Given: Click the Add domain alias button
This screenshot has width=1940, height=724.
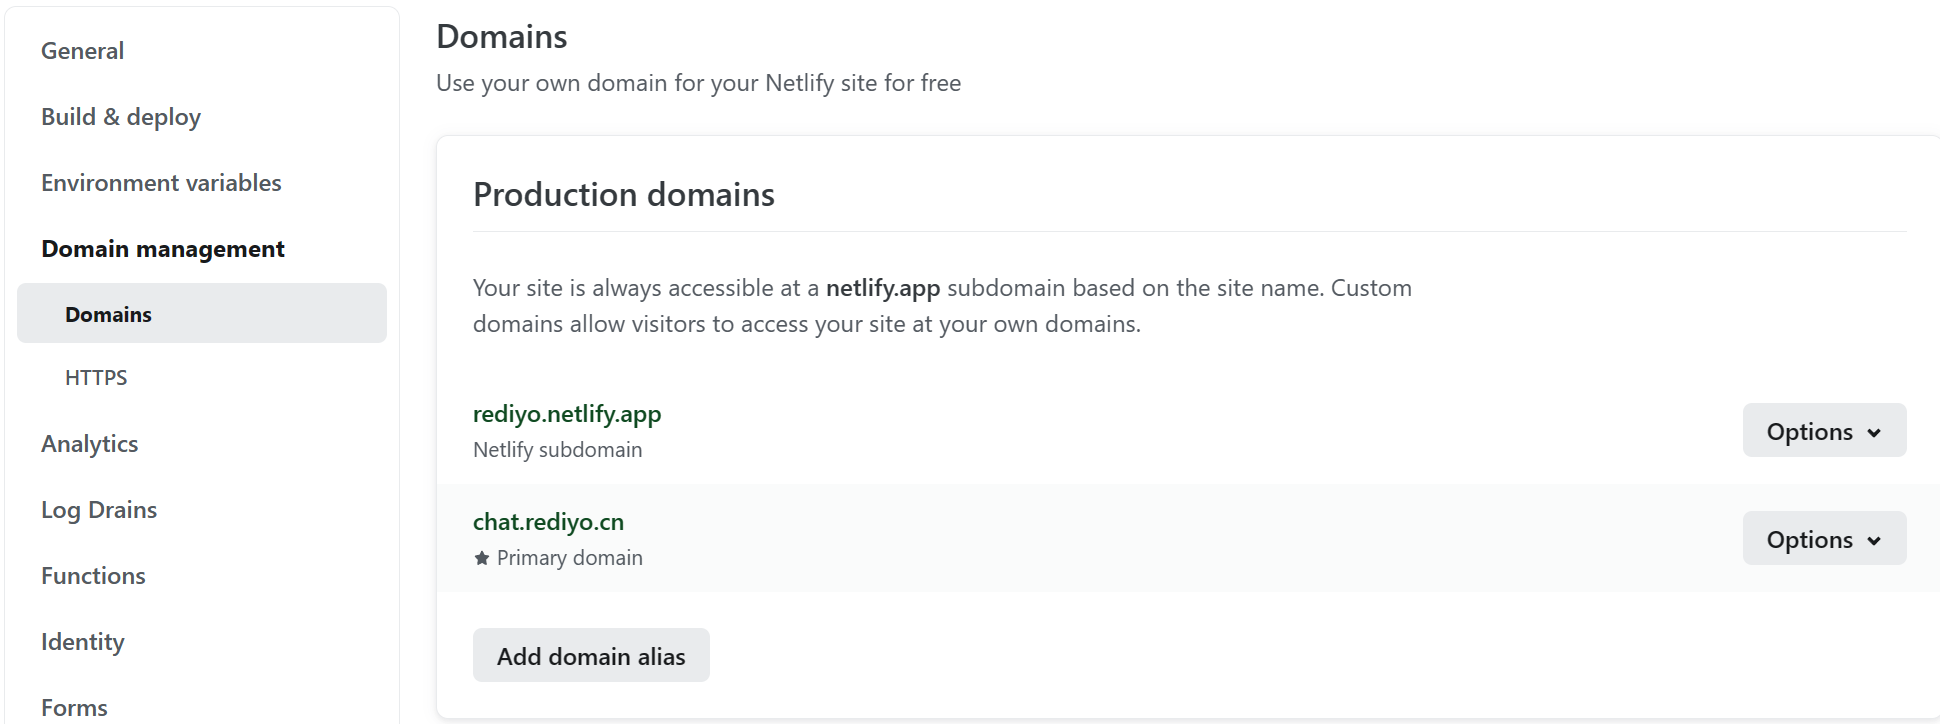Looking at the screenshot, I should [x=591, y=656].
